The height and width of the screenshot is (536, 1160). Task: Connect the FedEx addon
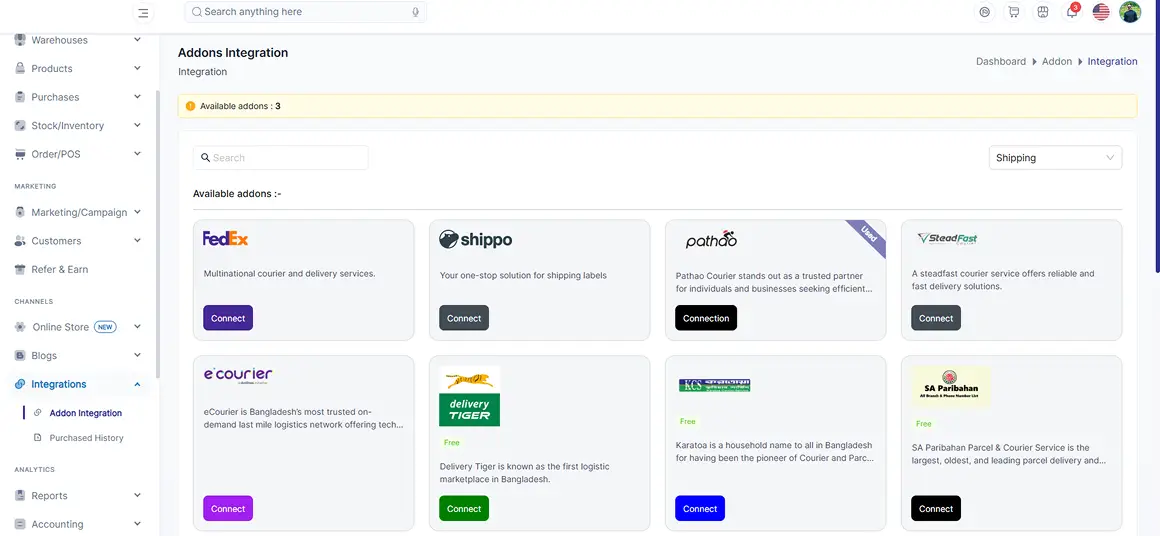click(228, 318)
